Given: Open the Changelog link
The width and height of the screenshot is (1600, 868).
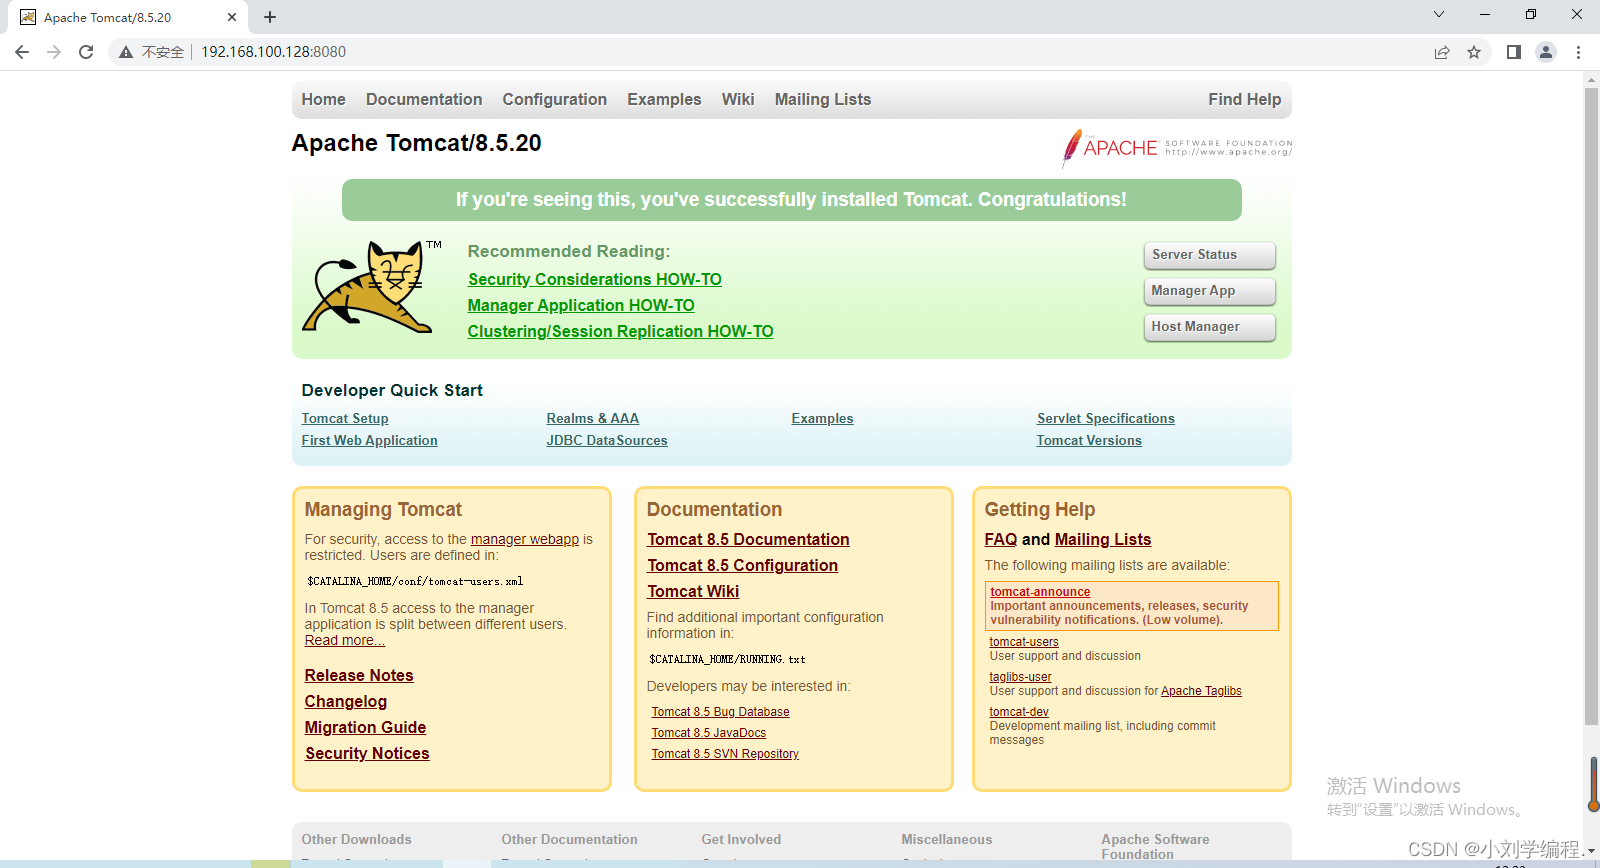Looking at the screenshot, I should pyautogui.click(x=345, y=702).
